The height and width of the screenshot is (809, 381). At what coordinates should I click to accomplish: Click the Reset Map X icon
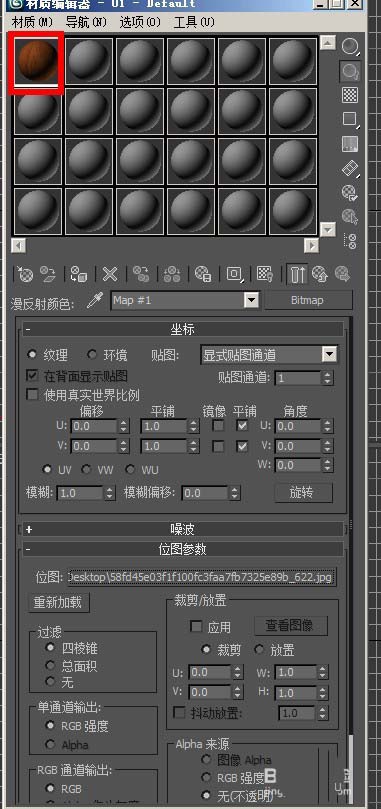pyautogui.click(x=109, y=273)
